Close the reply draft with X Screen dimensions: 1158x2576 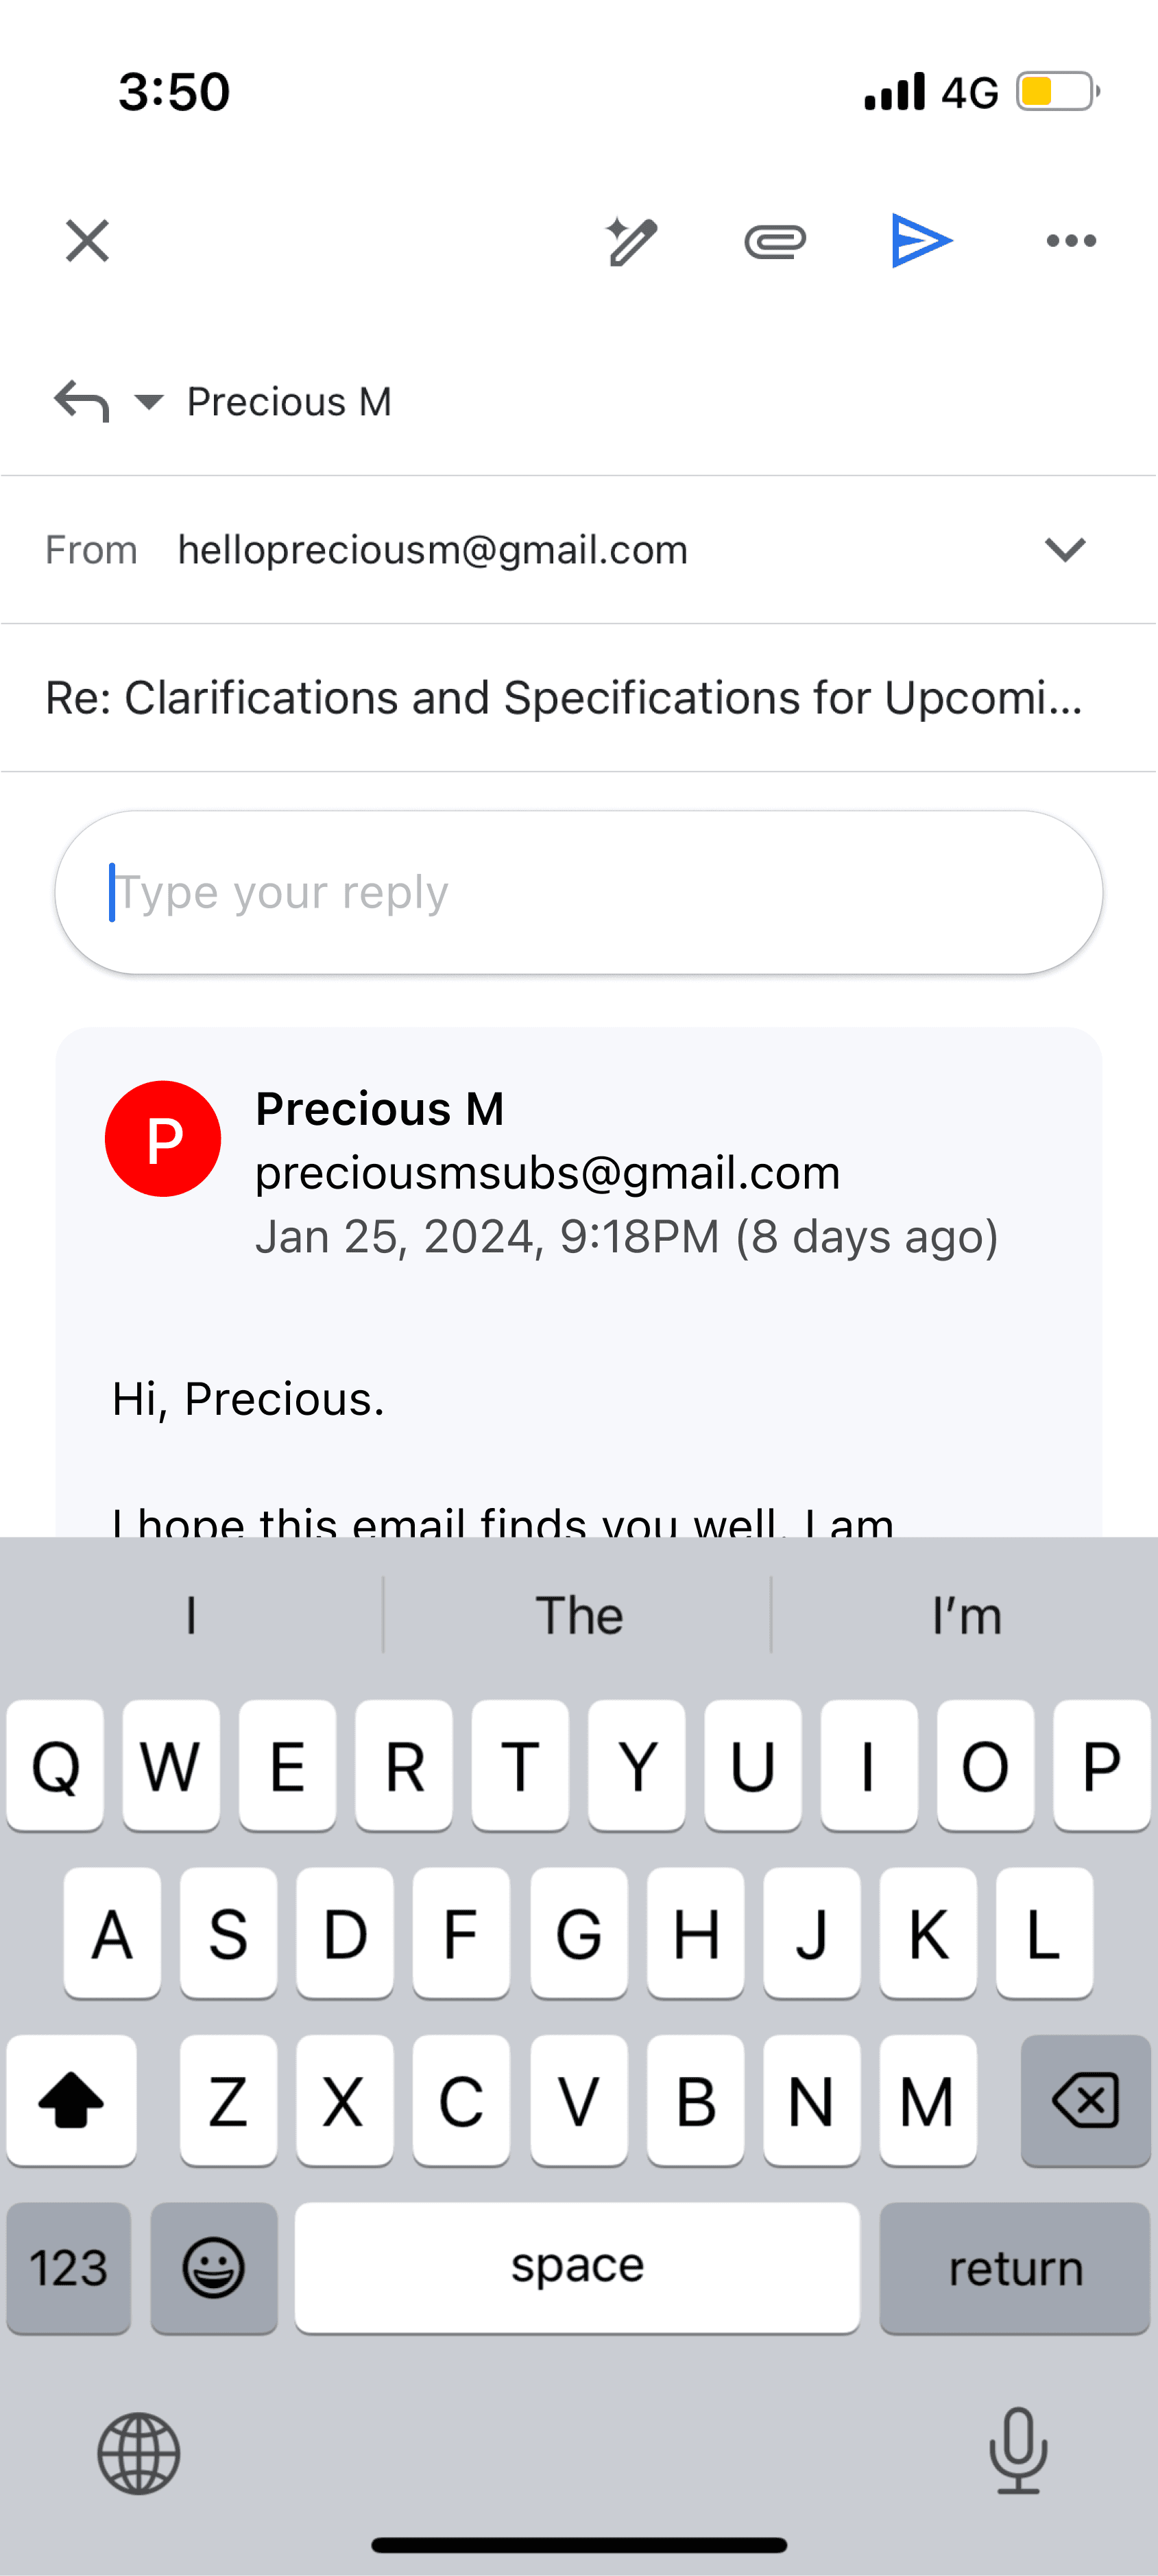point(87,241)
